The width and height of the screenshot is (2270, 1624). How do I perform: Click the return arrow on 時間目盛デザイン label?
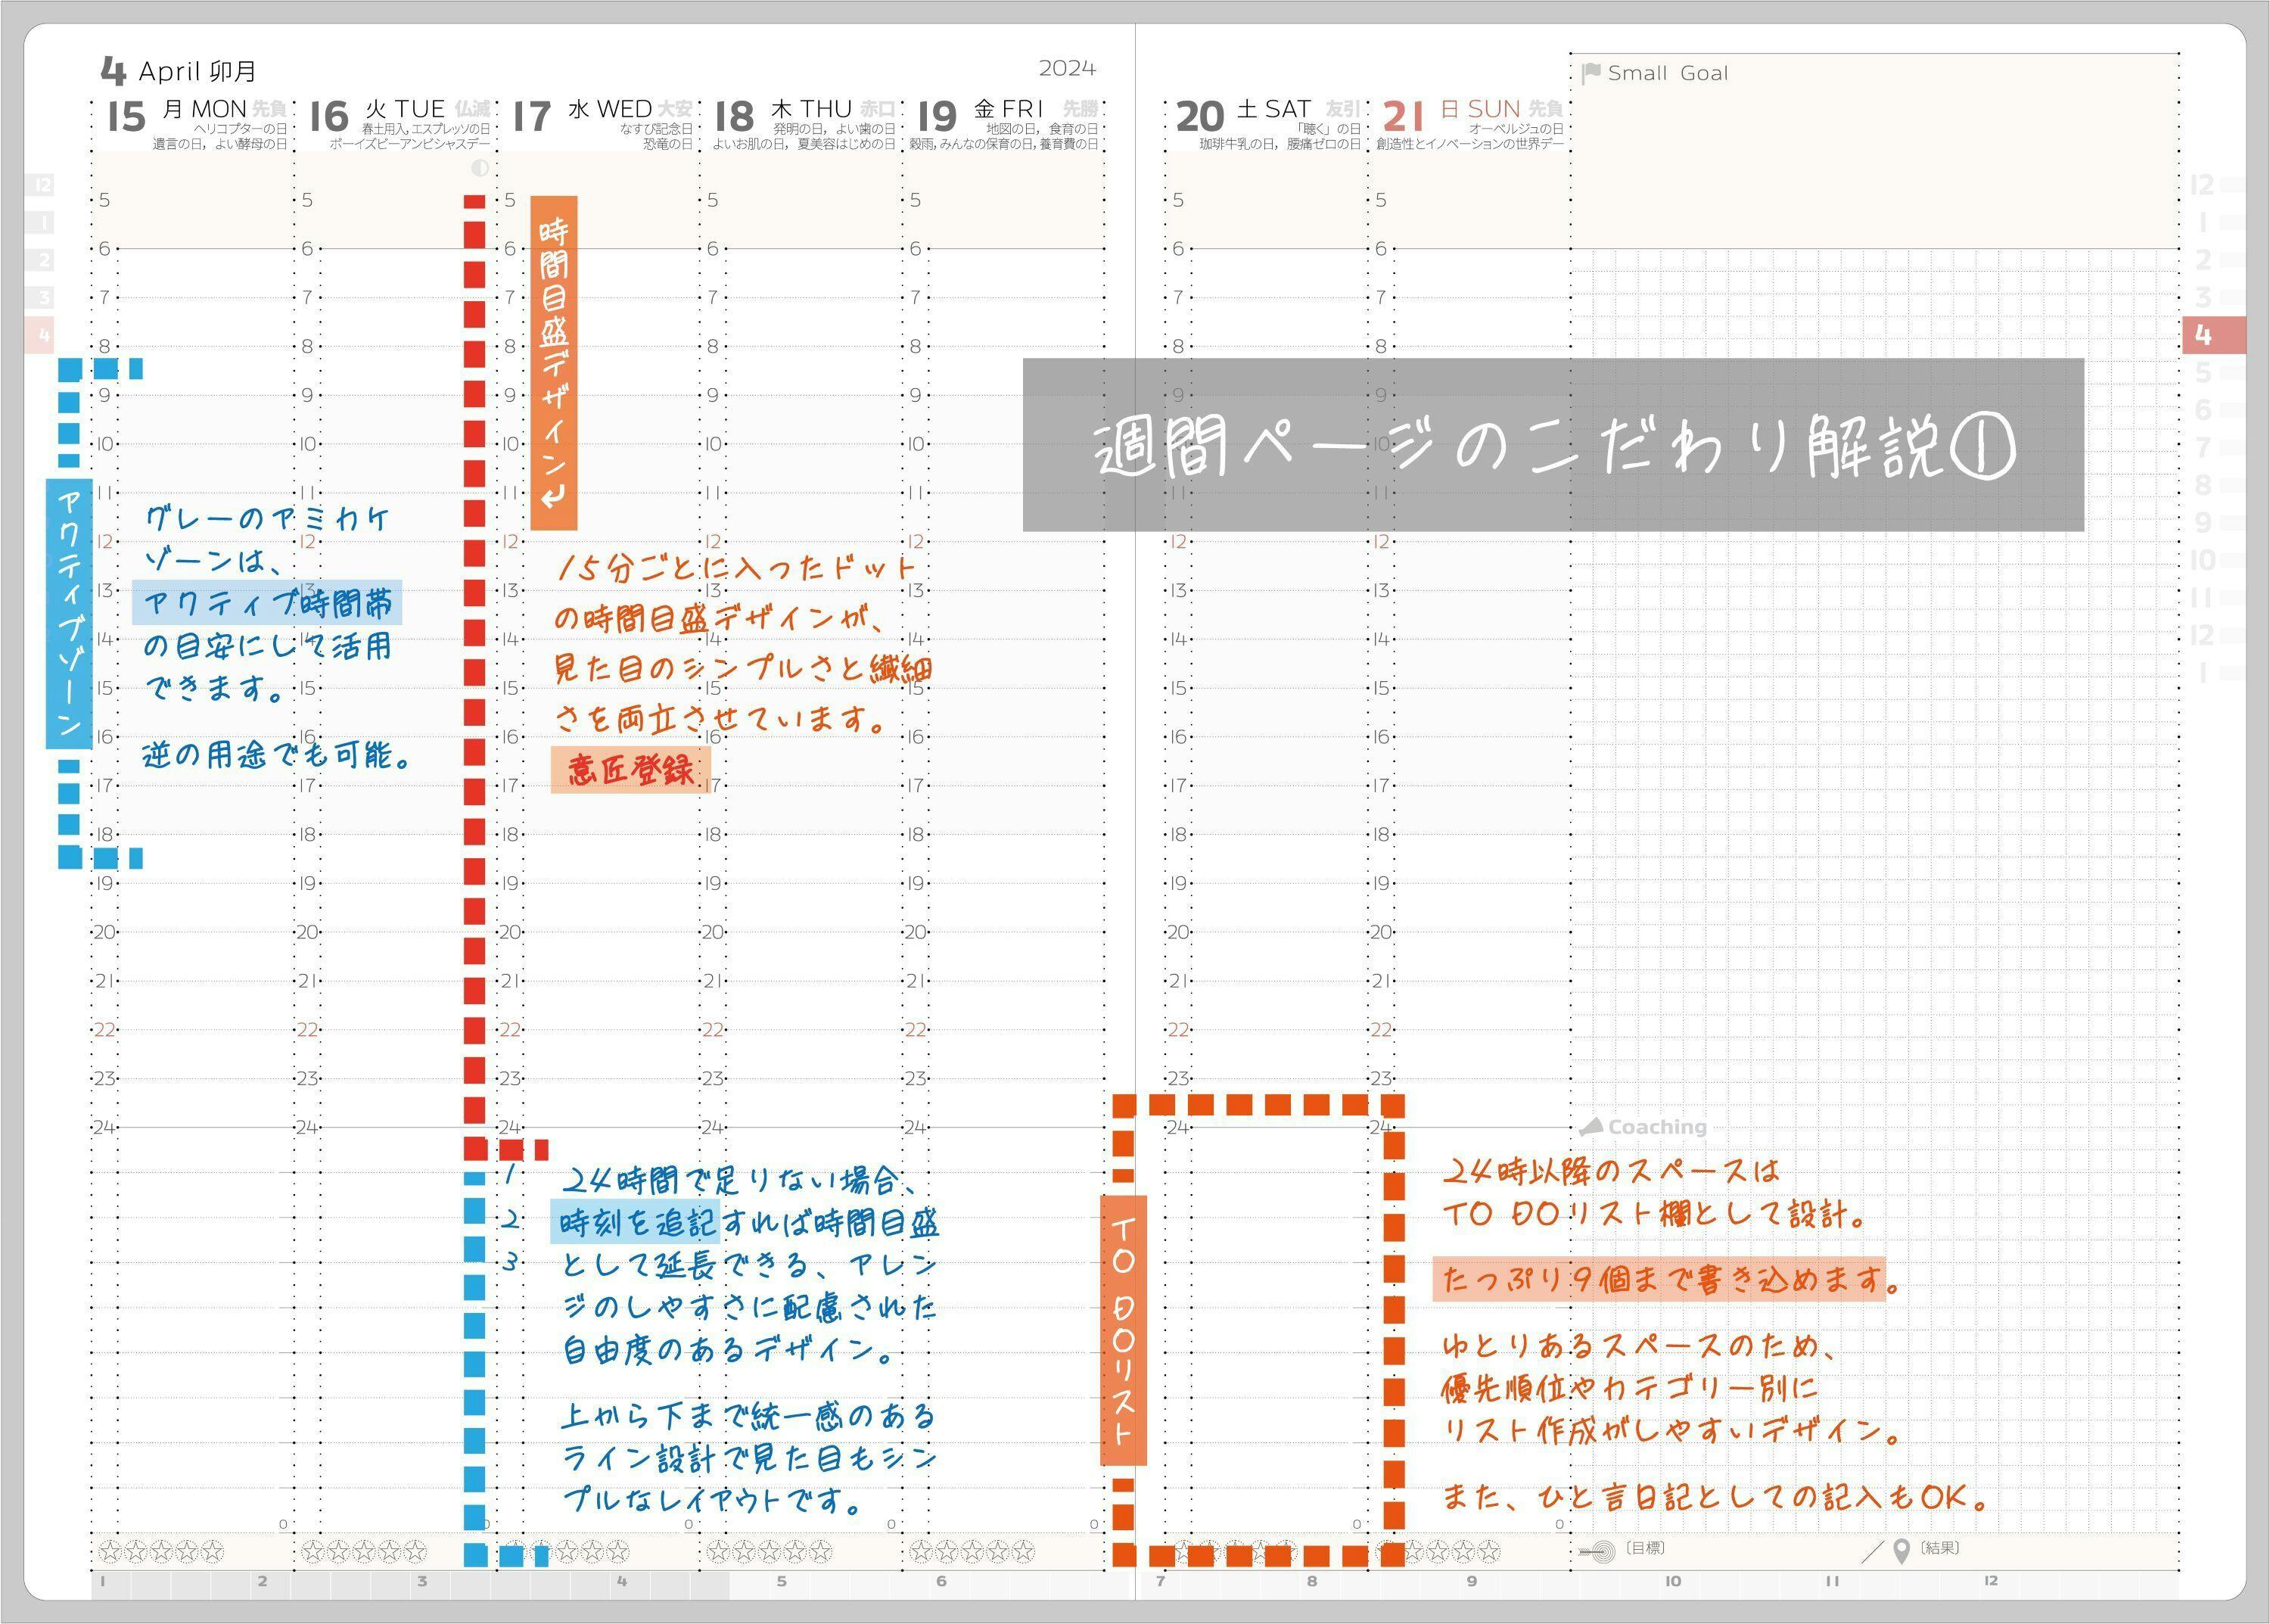(553, 495)
